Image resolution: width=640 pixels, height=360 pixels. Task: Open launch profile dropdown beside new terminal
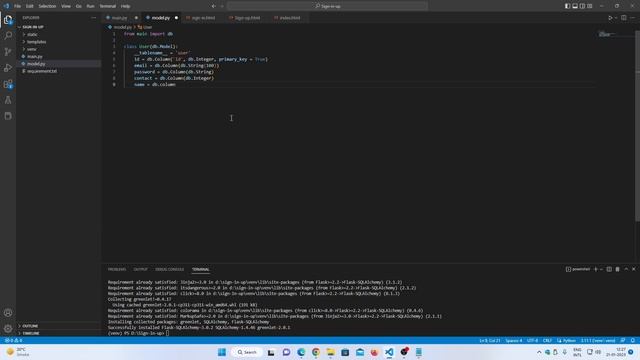click(601, 269)
